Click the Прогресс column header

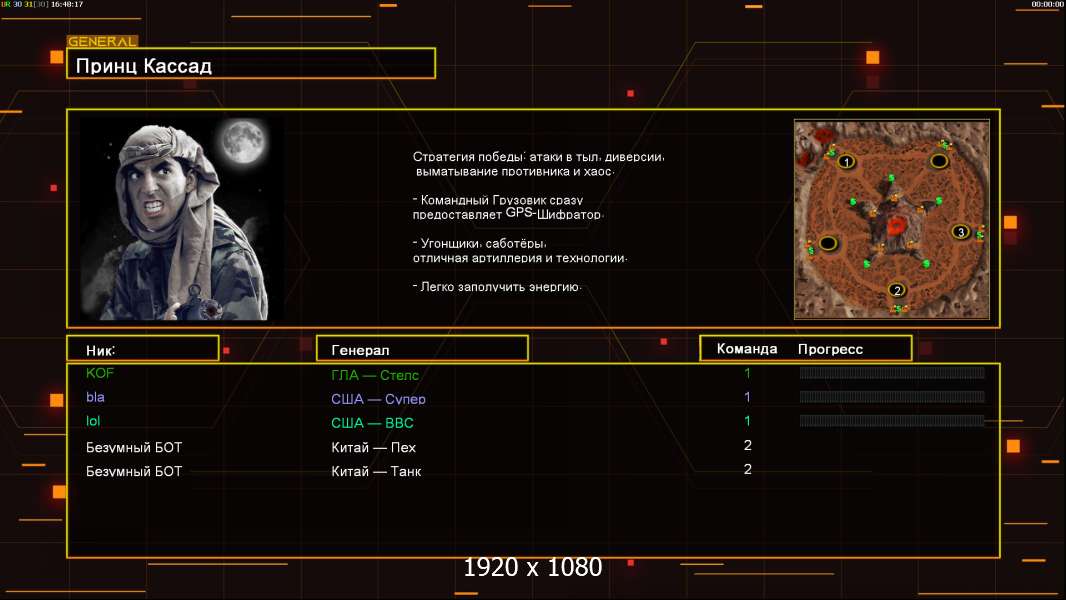[x=830, y=349]
